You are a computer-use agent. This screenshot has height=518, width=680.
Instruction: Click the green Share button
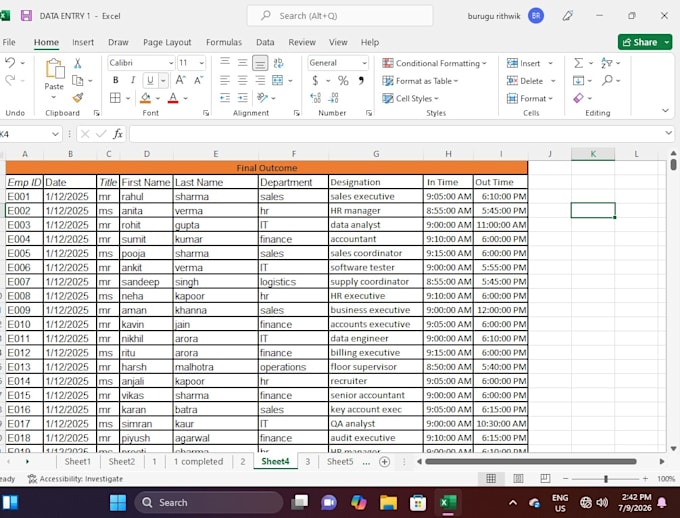(645, 42)
